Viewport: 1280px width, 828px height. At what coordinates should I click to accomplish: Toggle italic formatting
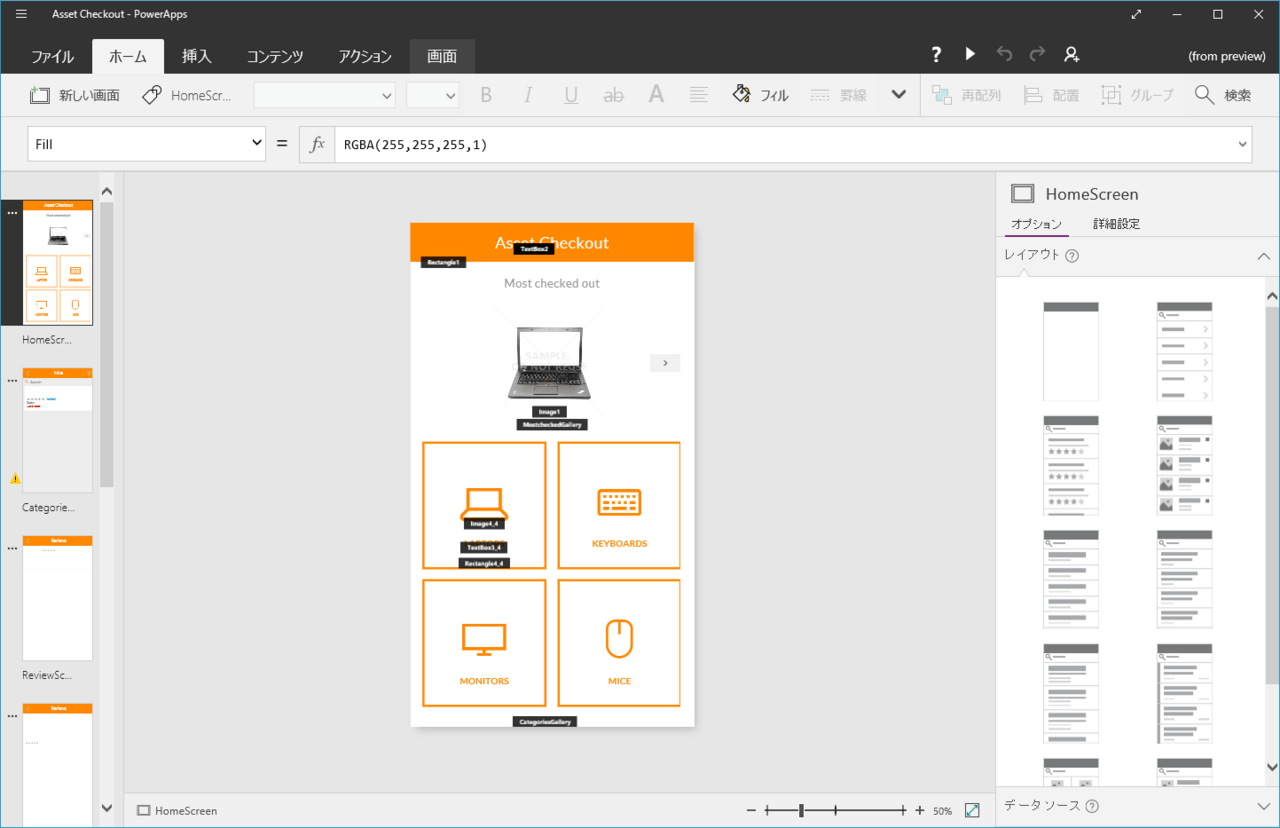point(528,95)
